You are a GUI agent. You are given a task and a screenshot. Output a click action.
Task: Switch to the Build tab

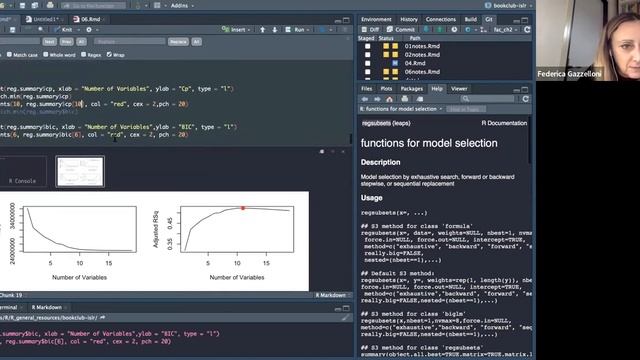click(x=471, y=19)
